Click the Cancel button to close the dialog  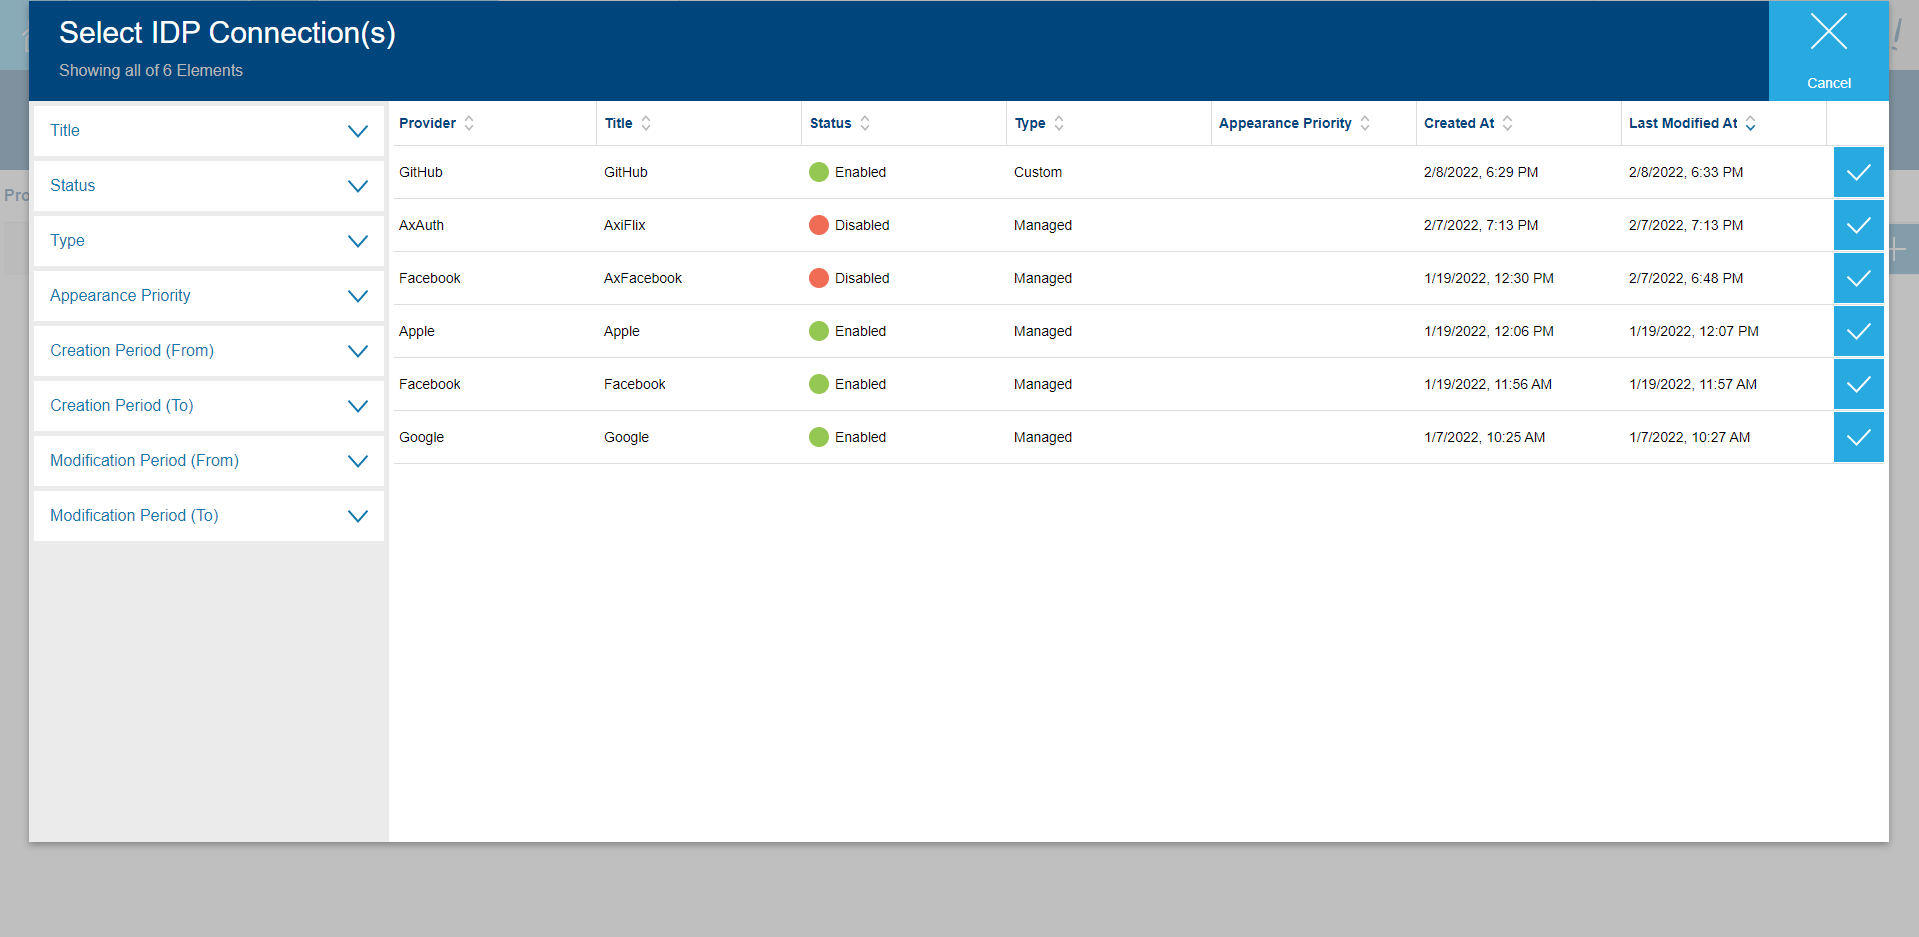click(1828, 50)
